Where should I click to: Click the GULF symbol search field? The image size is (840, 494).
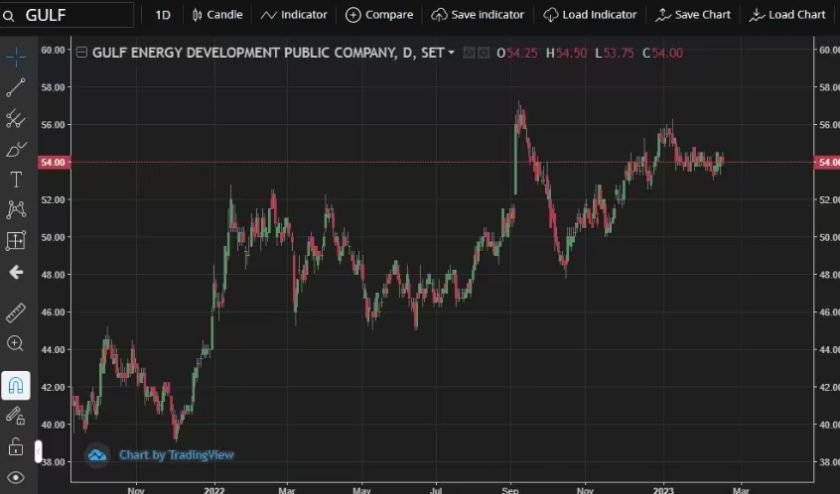(67, 15)
